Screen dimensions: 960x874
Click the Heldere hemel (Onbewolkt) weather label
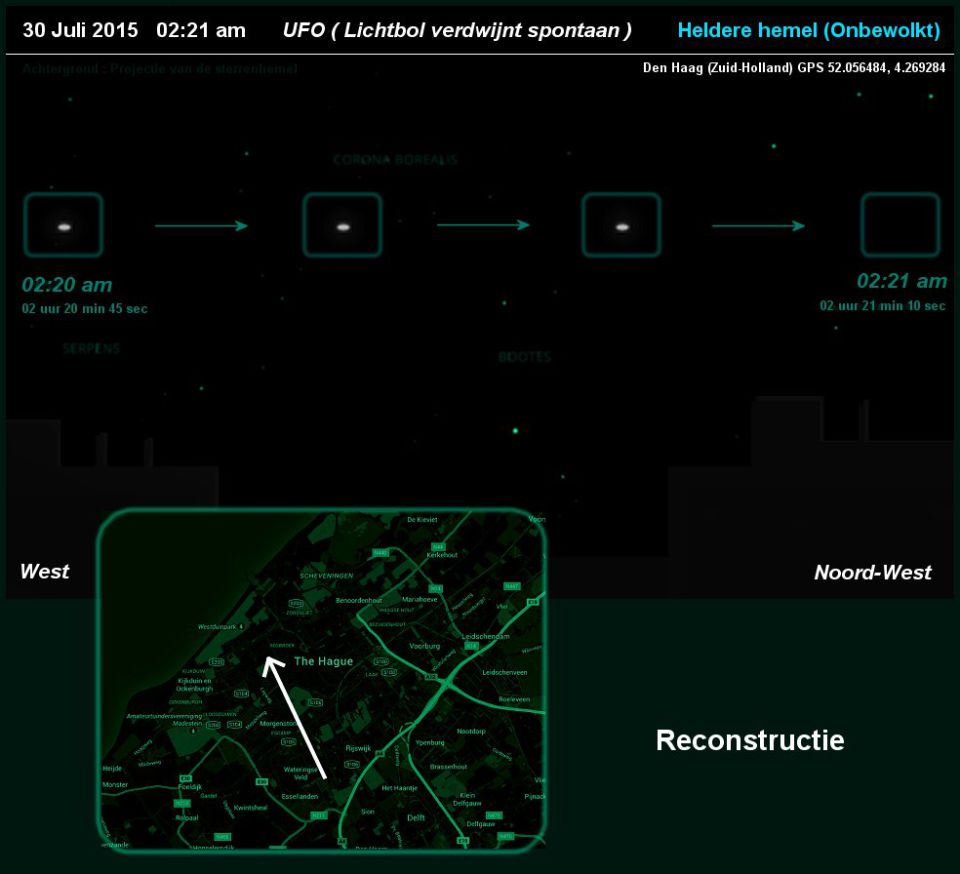pos(808,30)
